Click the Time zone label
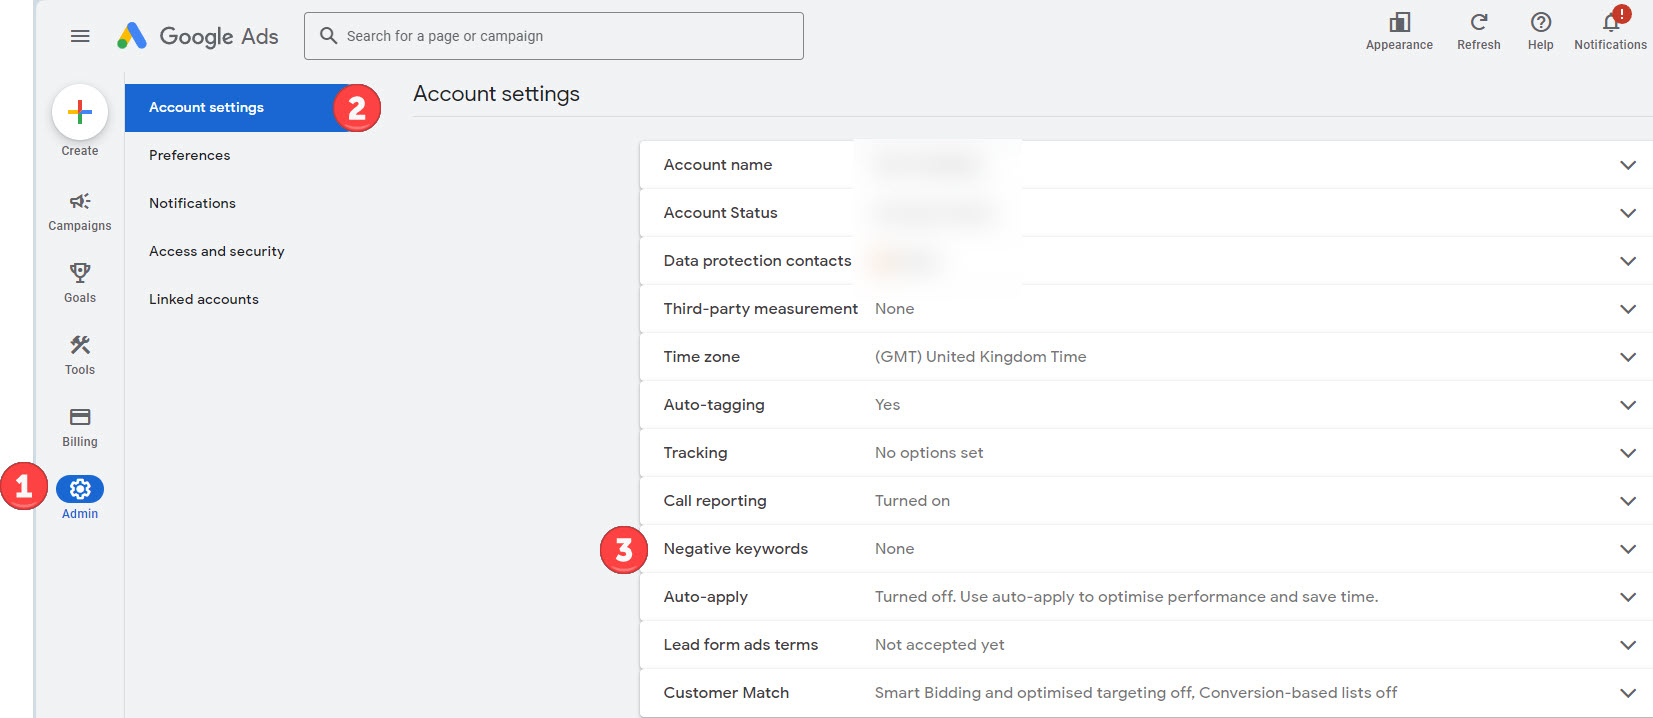 (702, 357)
